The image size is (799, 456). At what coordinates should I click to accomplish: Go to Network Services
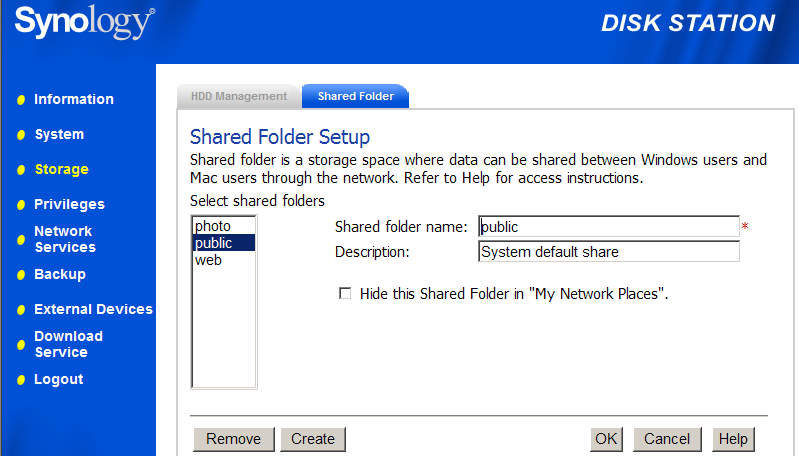[x=64, y=239]
